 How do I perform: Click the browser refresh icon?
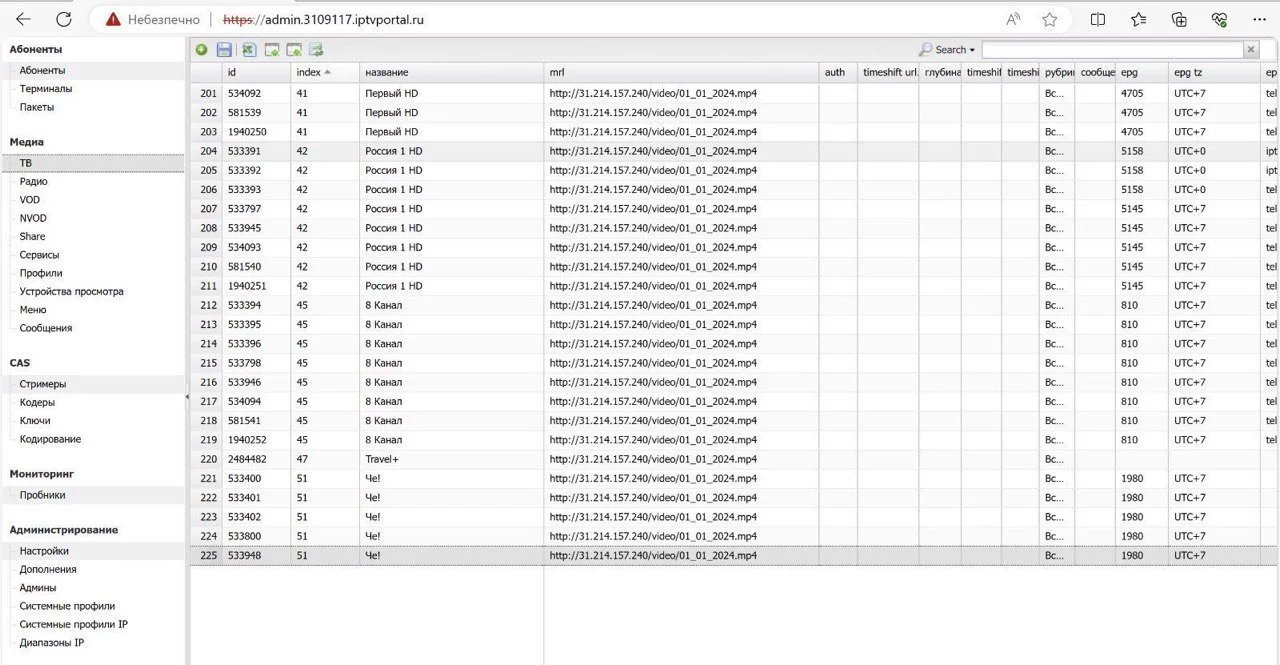coord(64,19)
